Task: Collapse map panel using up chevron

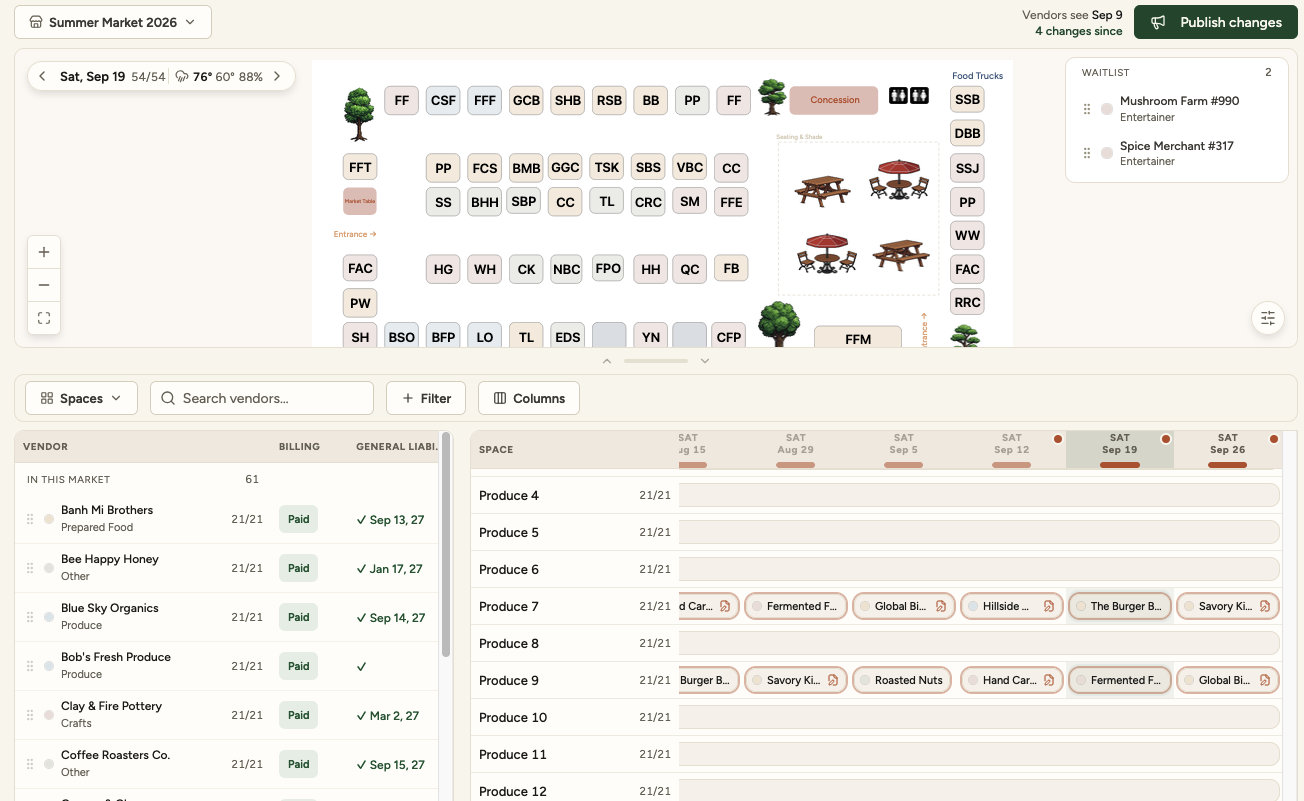Action: click(606, 361)
